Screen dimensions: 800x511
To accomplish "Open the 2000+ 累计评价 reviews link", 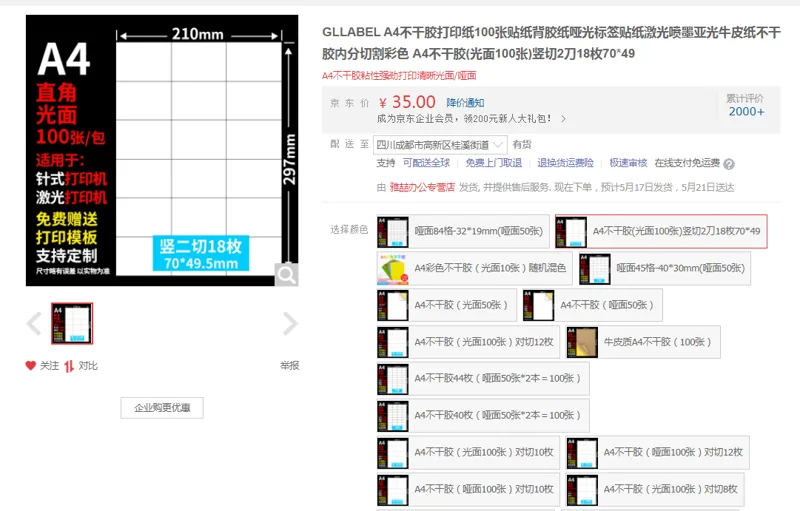I will click(x=746, y=111).
